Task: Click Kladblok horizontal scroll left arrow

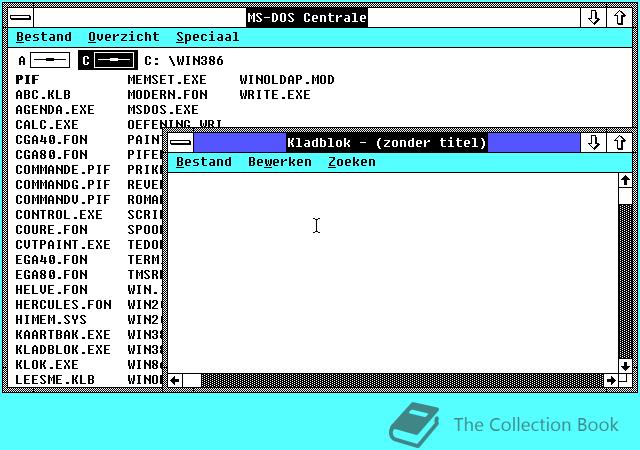Action: click(175, 381)
